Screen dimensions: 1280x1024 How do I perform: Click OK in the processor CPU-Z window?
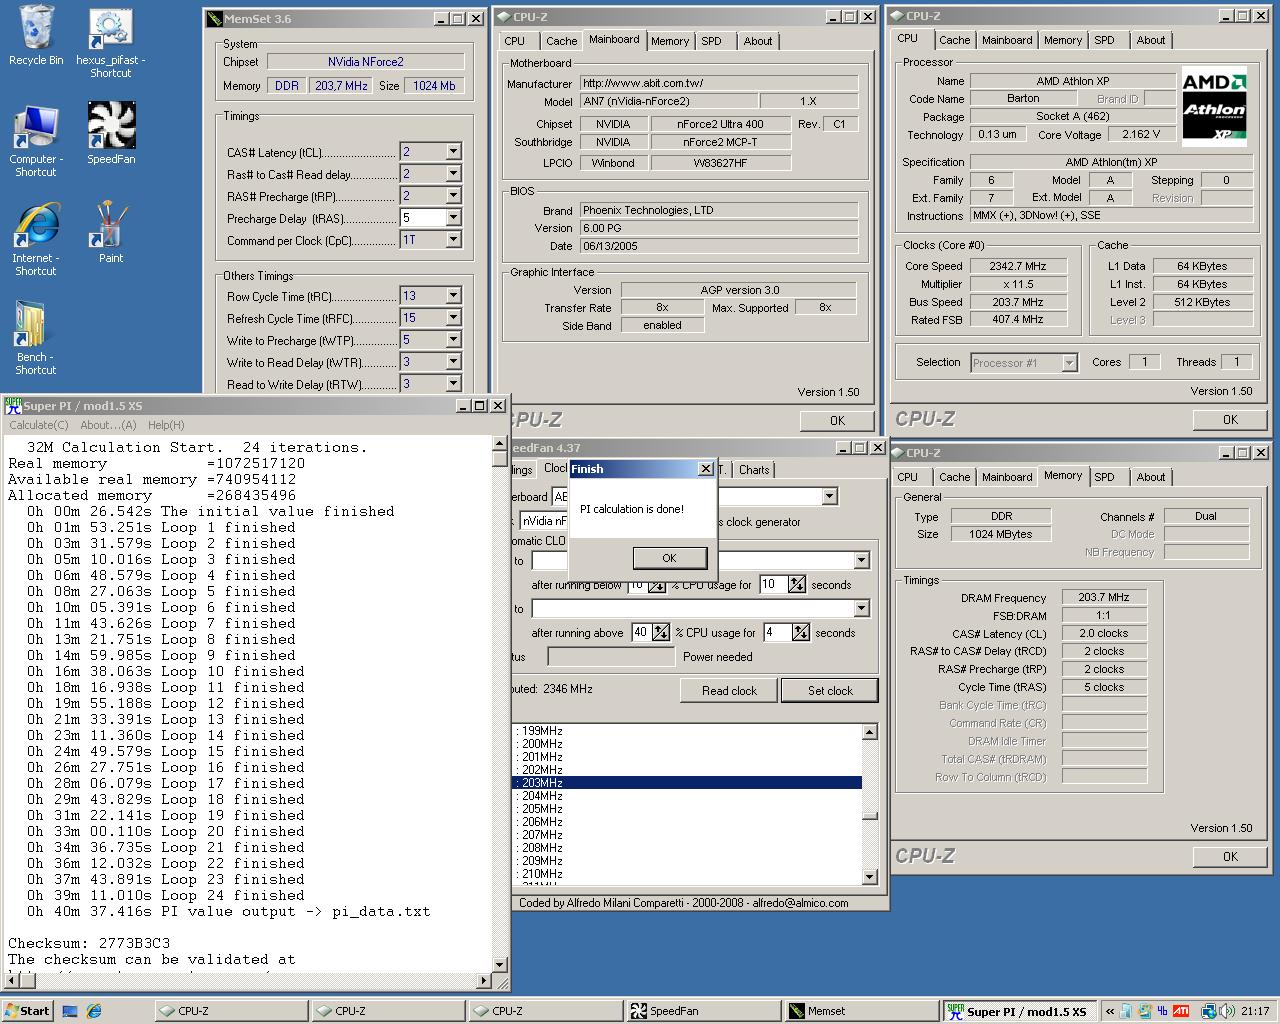tap(1230, 420)
